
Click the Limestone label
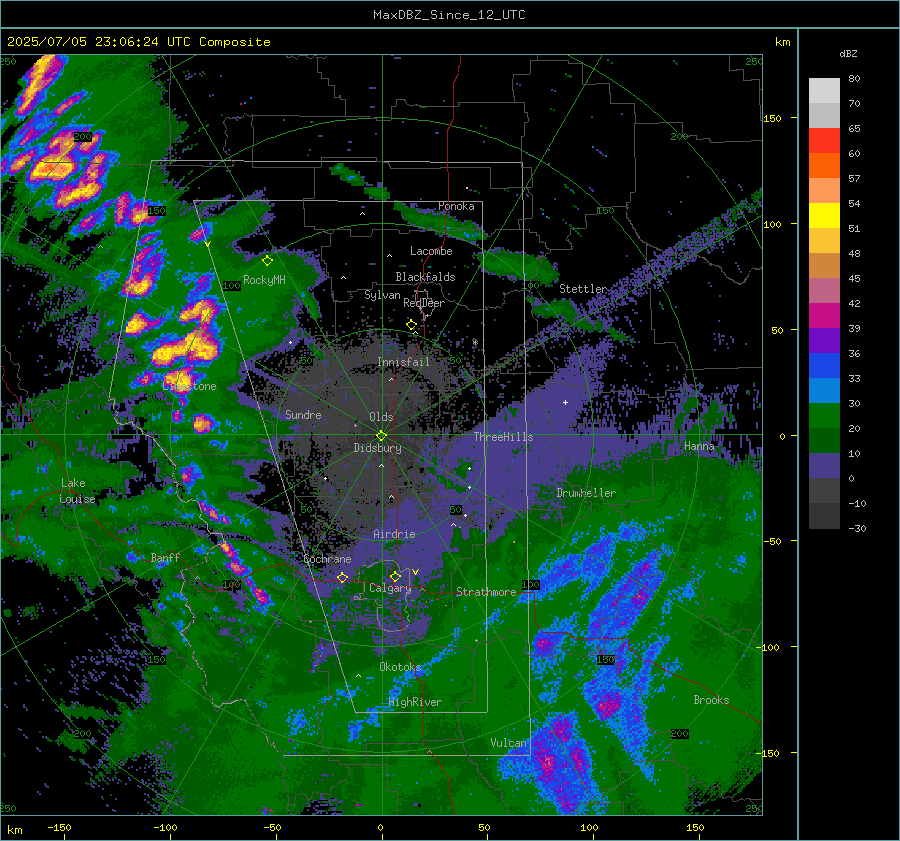point(189,386)
